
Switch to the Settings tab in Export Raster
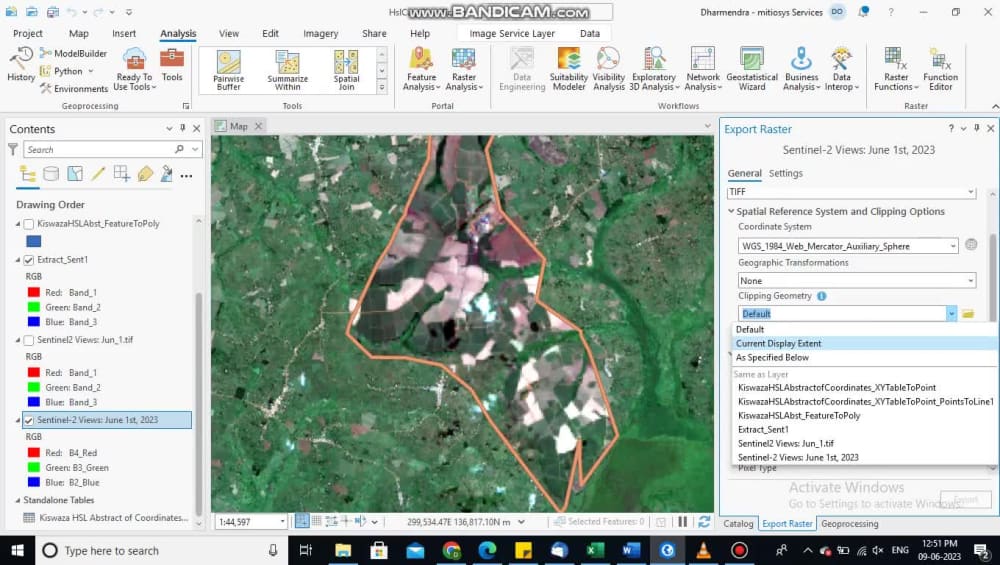point(786,173)
